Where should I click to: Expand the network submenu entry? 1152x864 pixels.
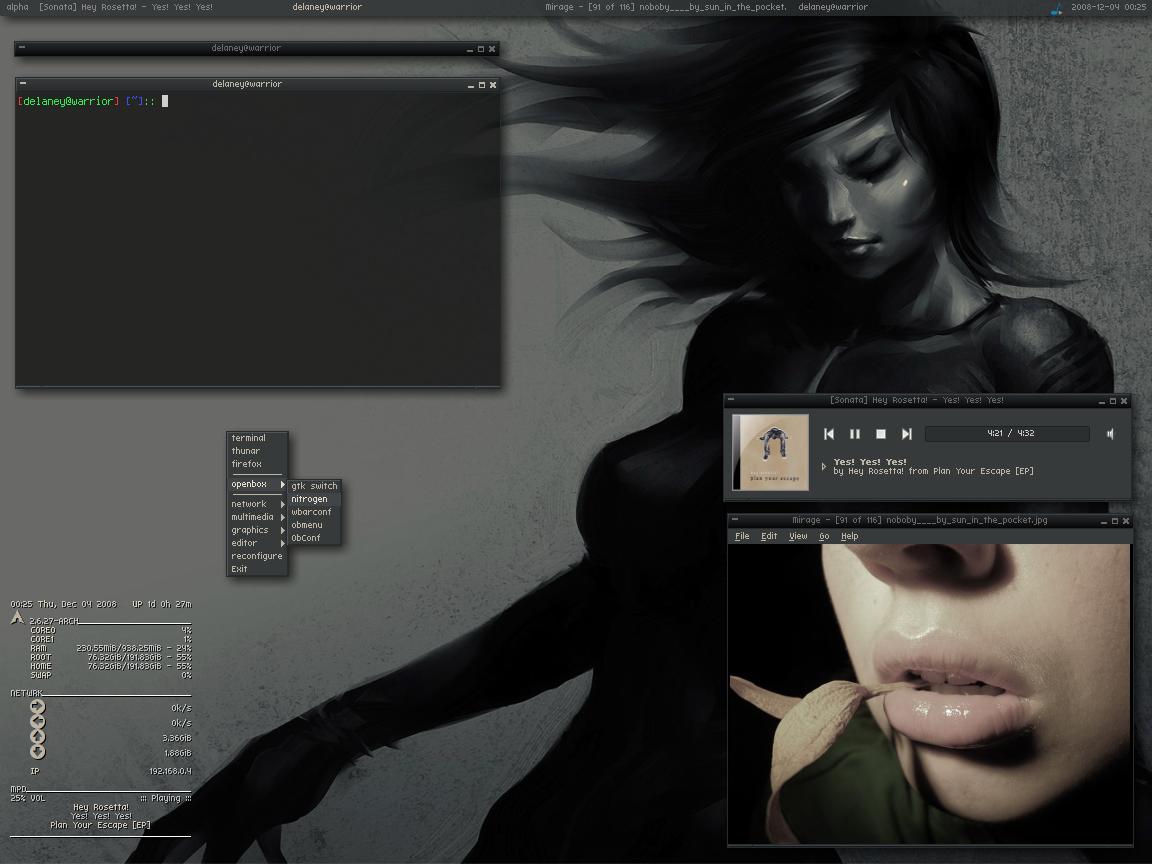[256, 504]
